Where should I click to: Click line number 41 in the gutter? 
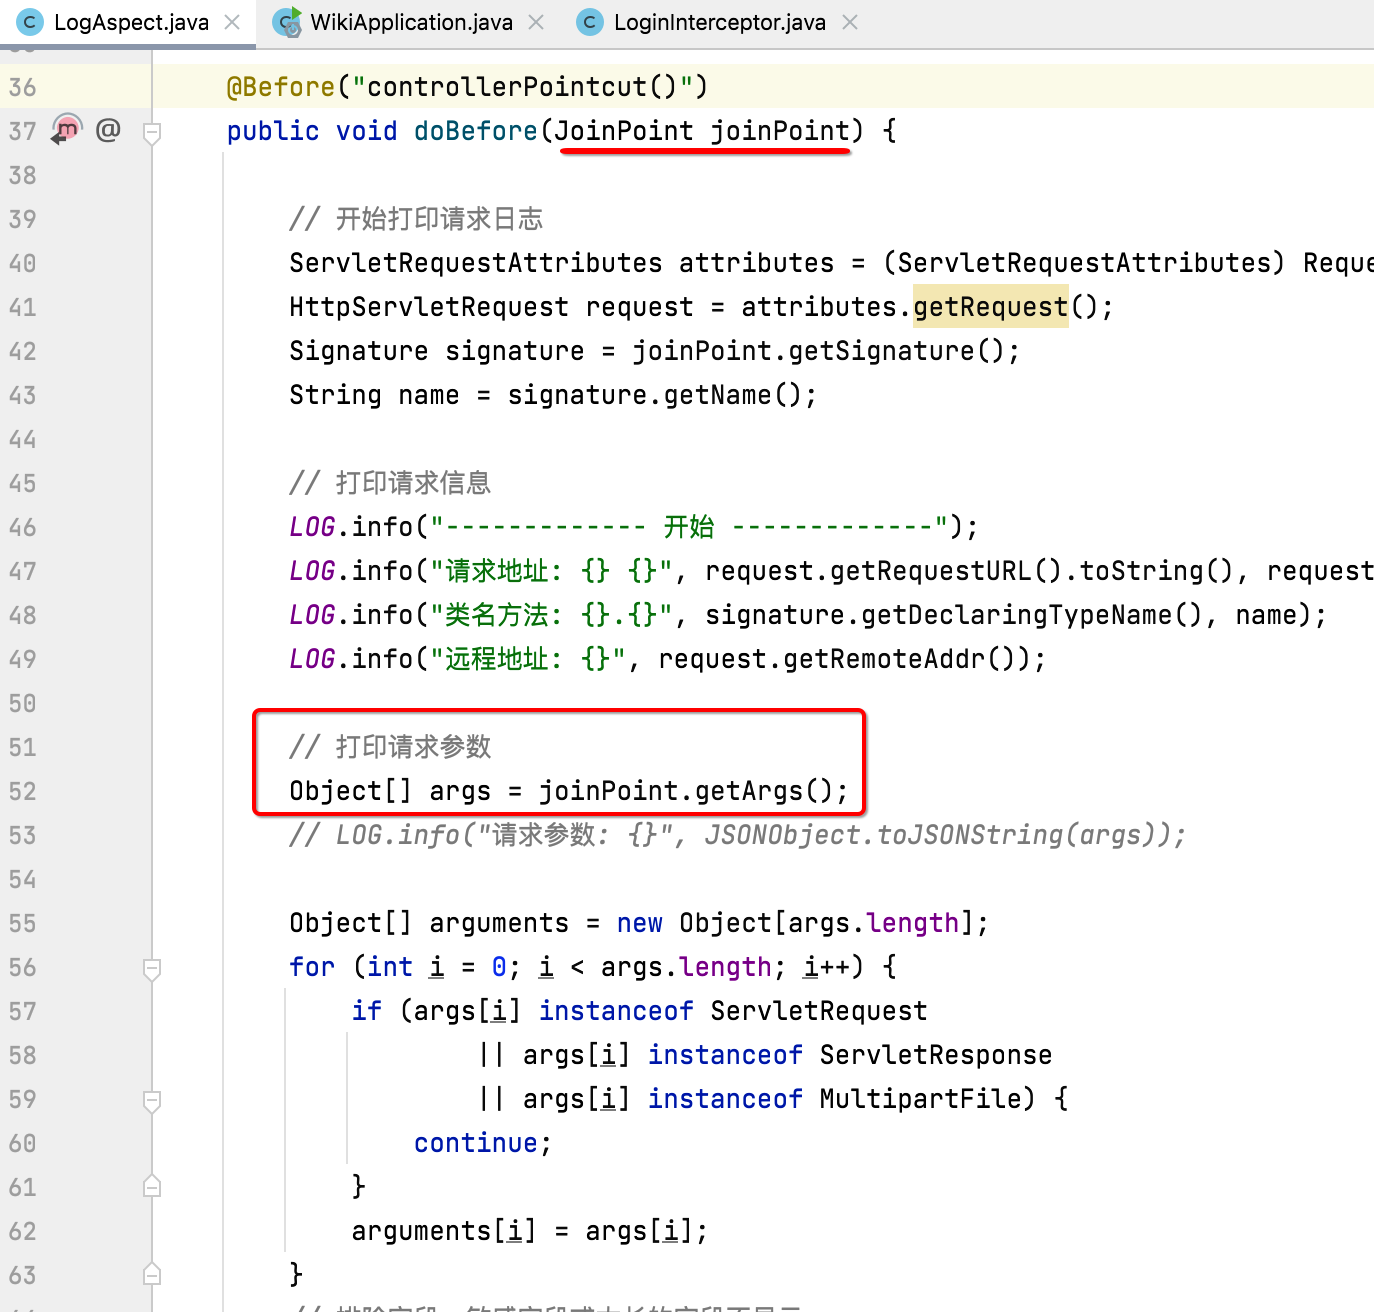pyautogui.click(x=22, y=307)
